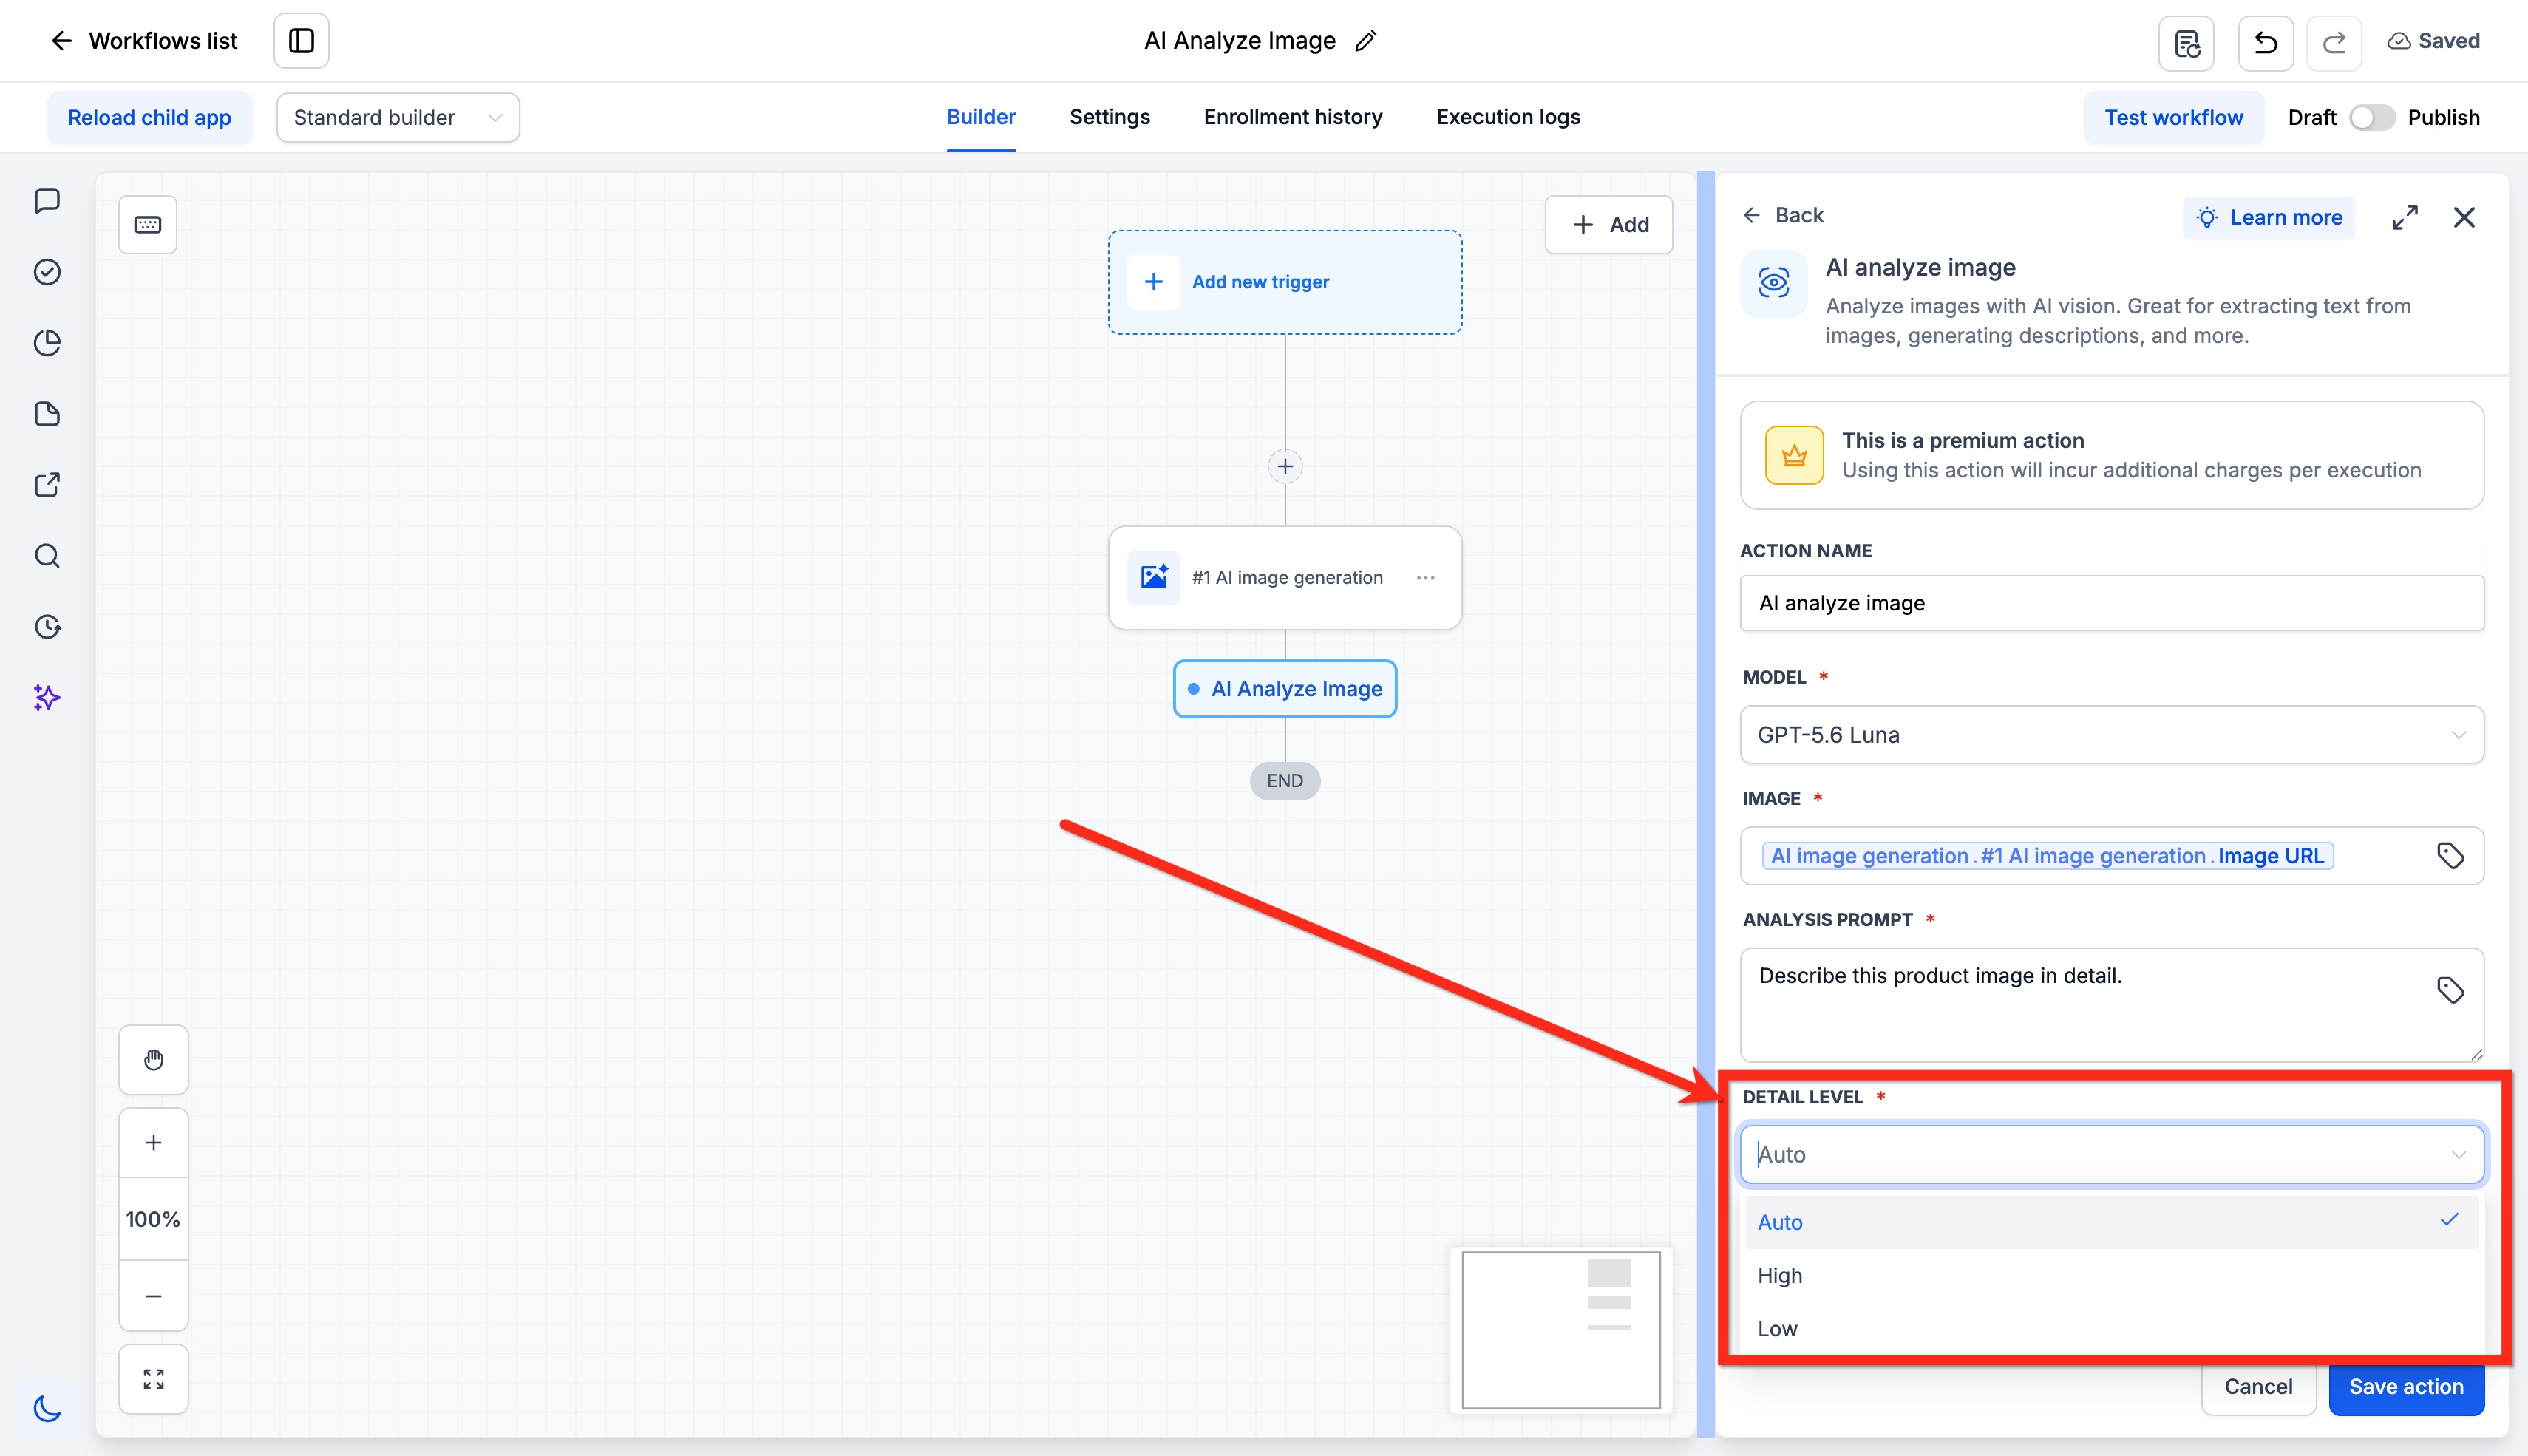Viewport: 2528px width, 1456px height.
Task: Open the Learn more link
Action: (x=2269, y=218)
